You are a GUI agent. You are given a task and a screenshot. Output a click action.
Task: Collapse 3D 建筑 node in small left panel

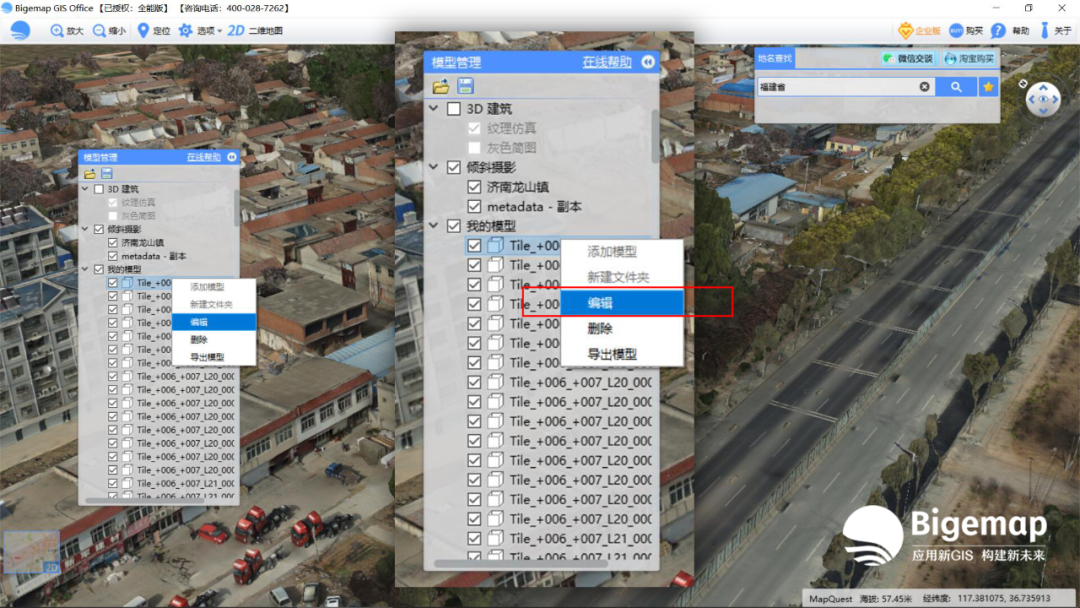(85, 189)
